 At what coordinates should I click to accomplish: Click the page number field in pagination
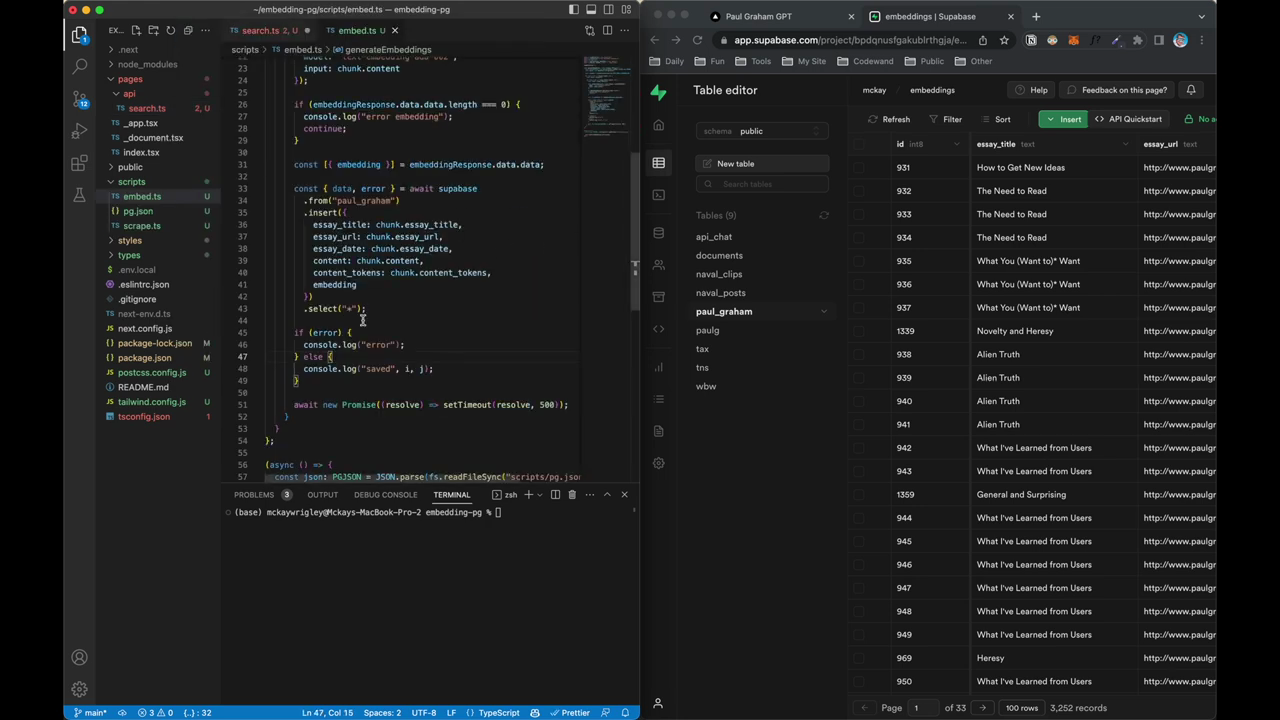pyautogui.click(x=923, y=708)
